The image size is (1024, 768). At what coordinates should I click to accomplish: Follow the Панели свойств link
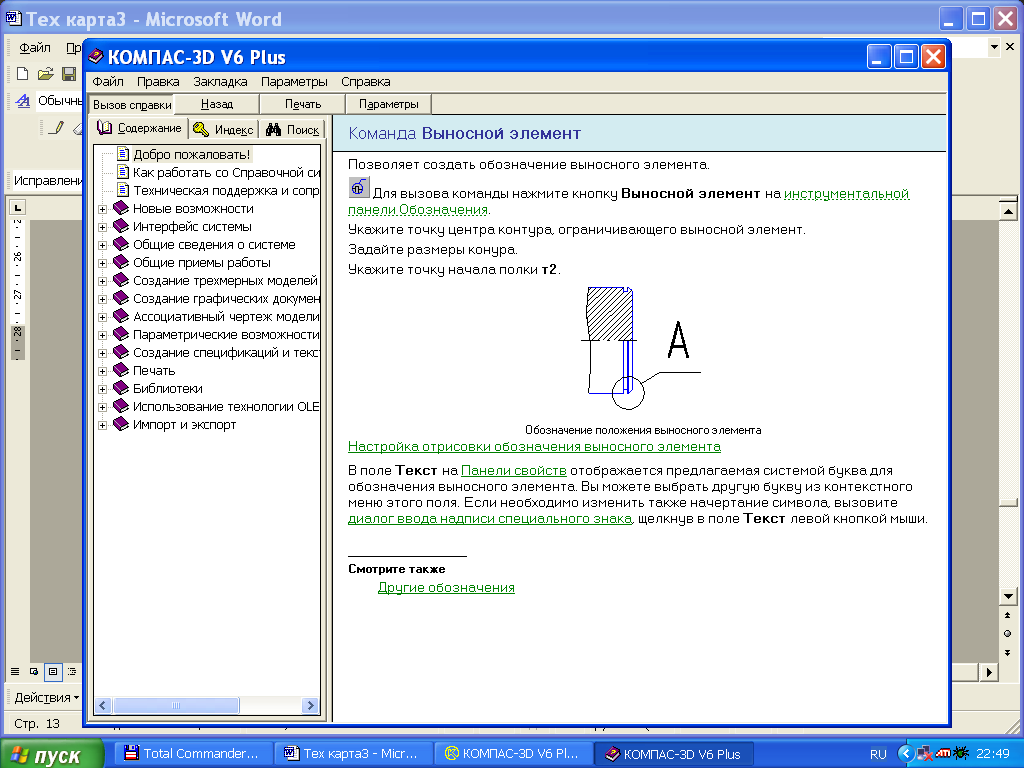pos(513,470)
